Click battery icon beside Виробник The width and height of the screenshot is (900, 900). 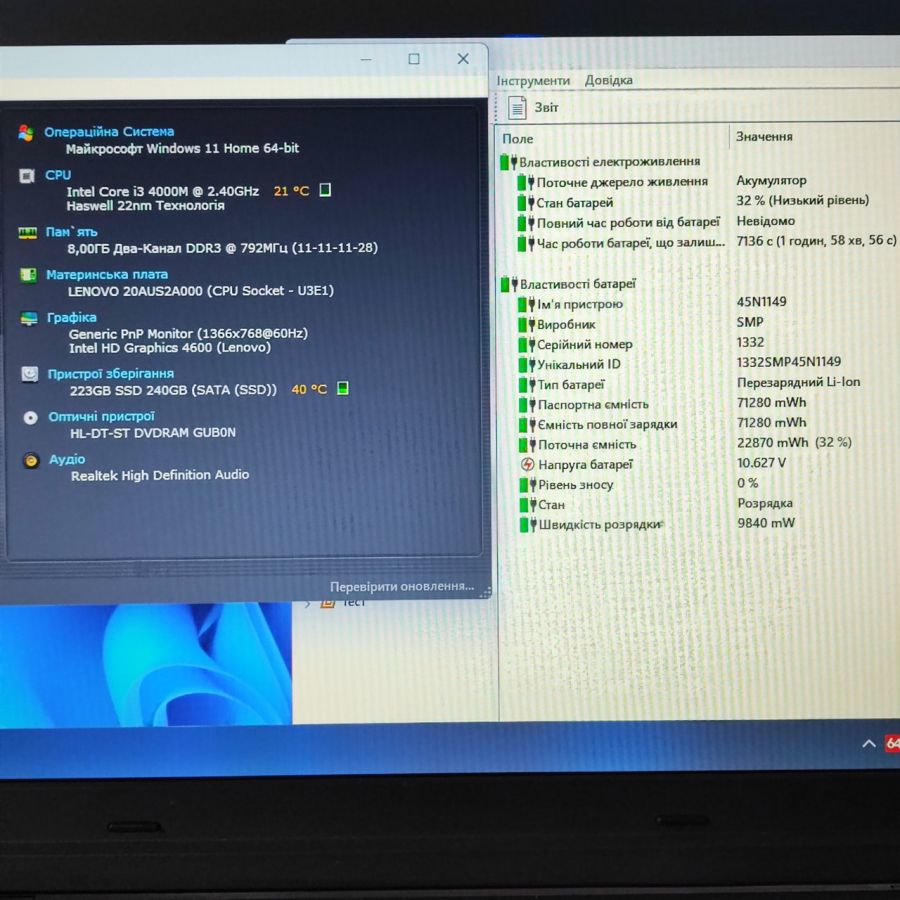point(527,324)
